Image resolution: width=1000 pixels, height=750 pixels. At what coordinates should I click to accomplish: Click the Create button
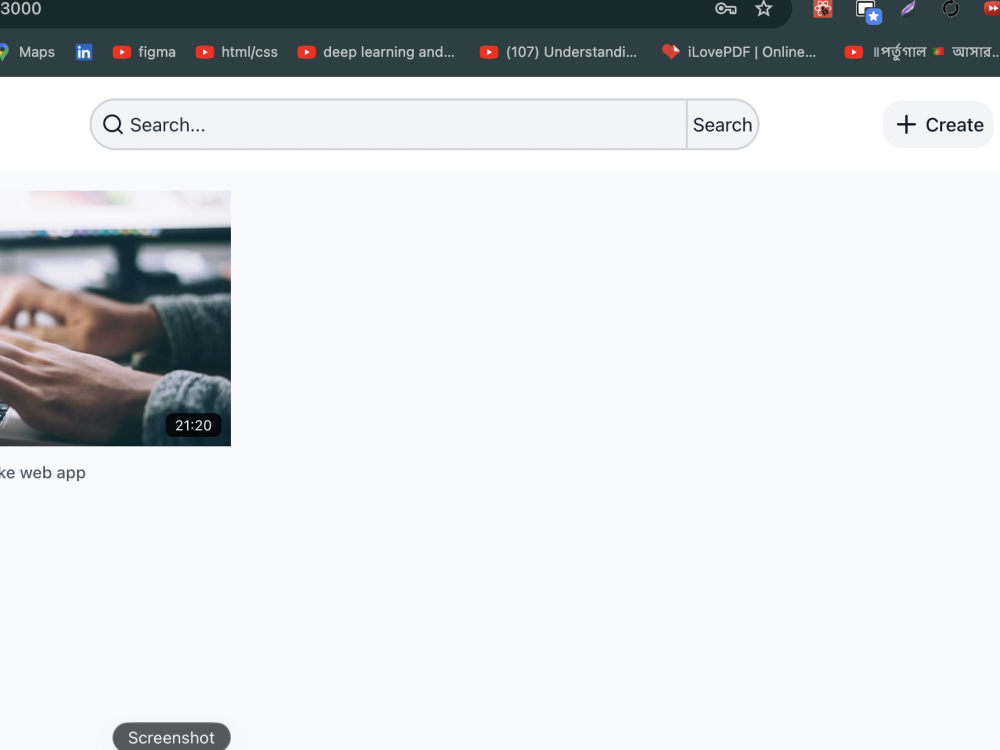[x=939, y=124]
